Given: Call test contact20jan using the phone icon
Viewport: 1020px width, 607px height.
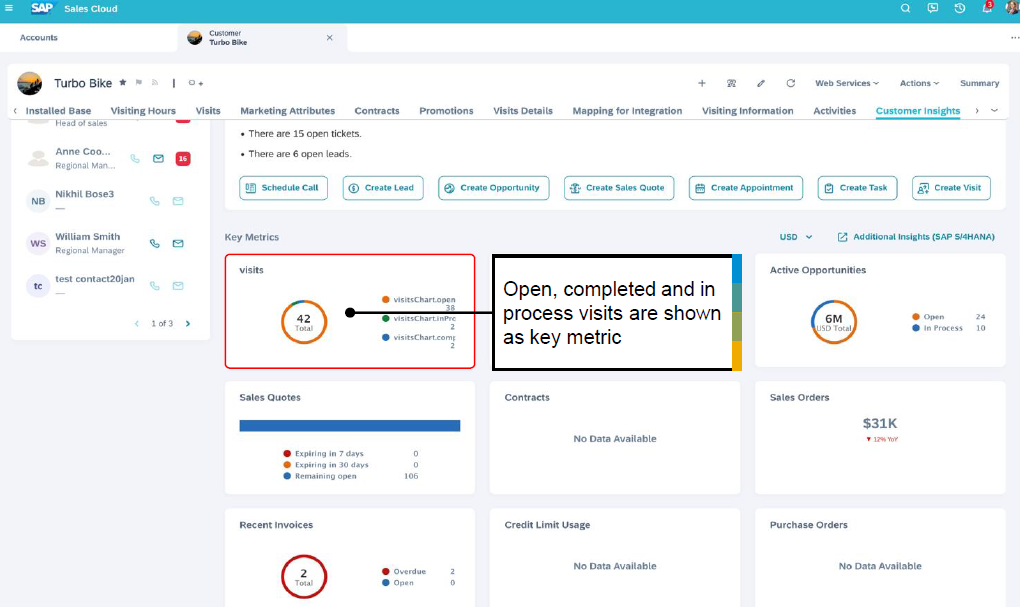Looking at the screenshot, I should point(155,286).
